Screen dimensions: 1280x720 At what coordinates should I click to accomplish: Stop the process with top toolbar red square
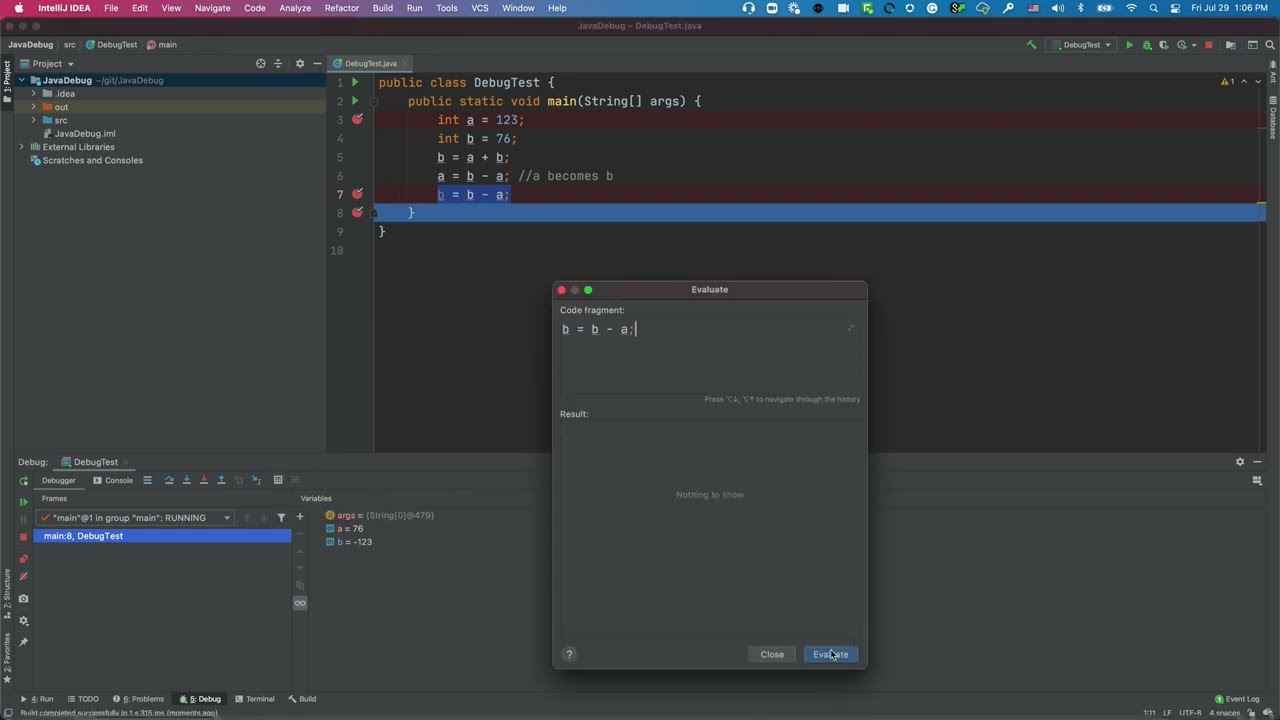pyautogui.click(x=1208, y=45)
